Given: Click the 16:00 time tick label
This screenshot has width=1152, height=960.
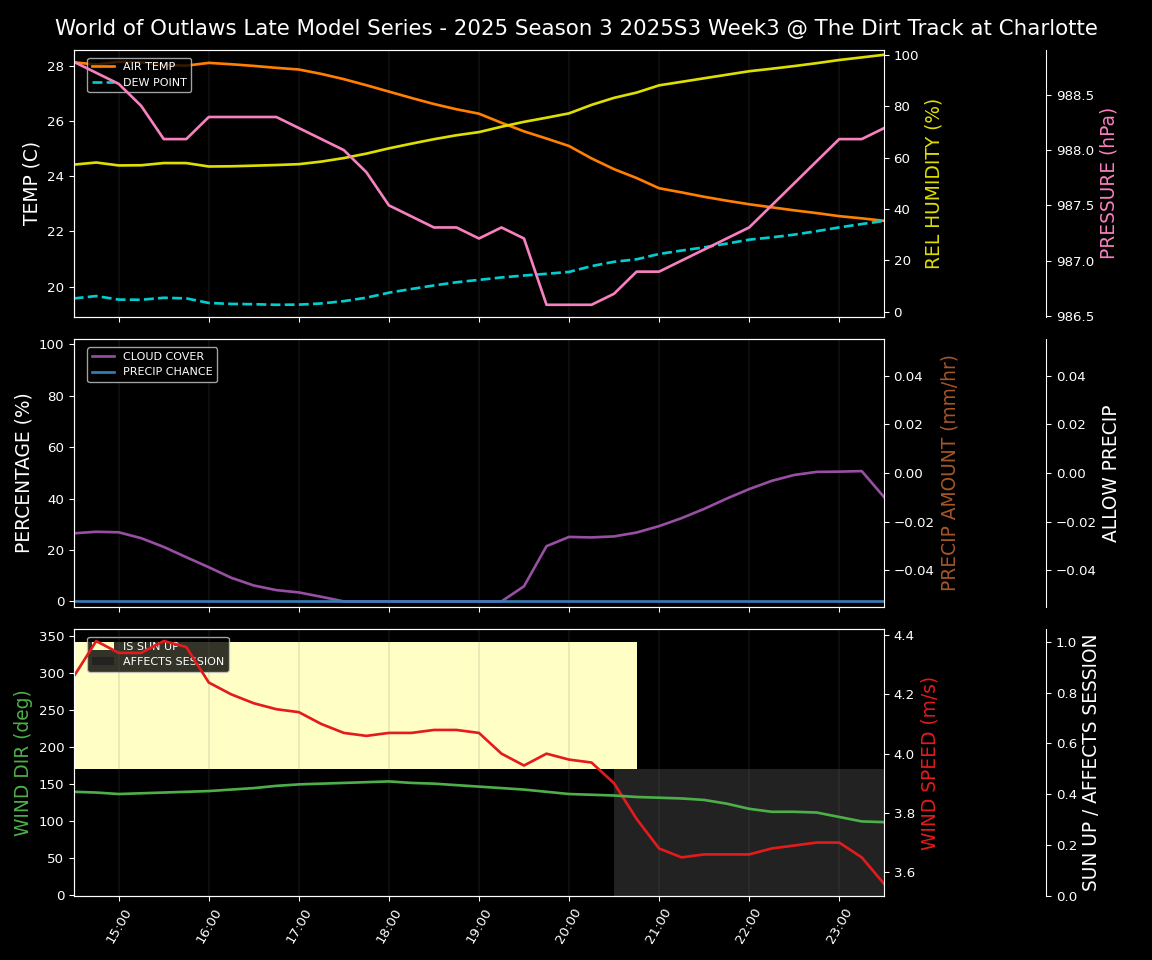Looking at the screenshot, I should 209,927.
